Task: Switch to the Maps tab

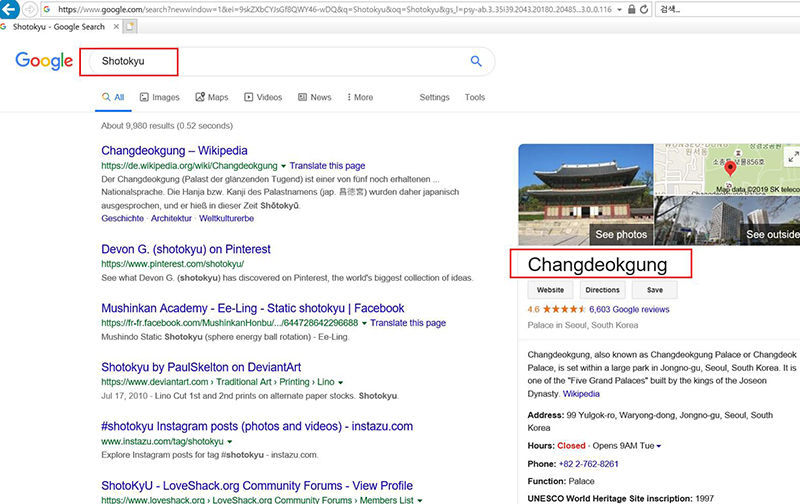Action: click(x=212, y=97)
